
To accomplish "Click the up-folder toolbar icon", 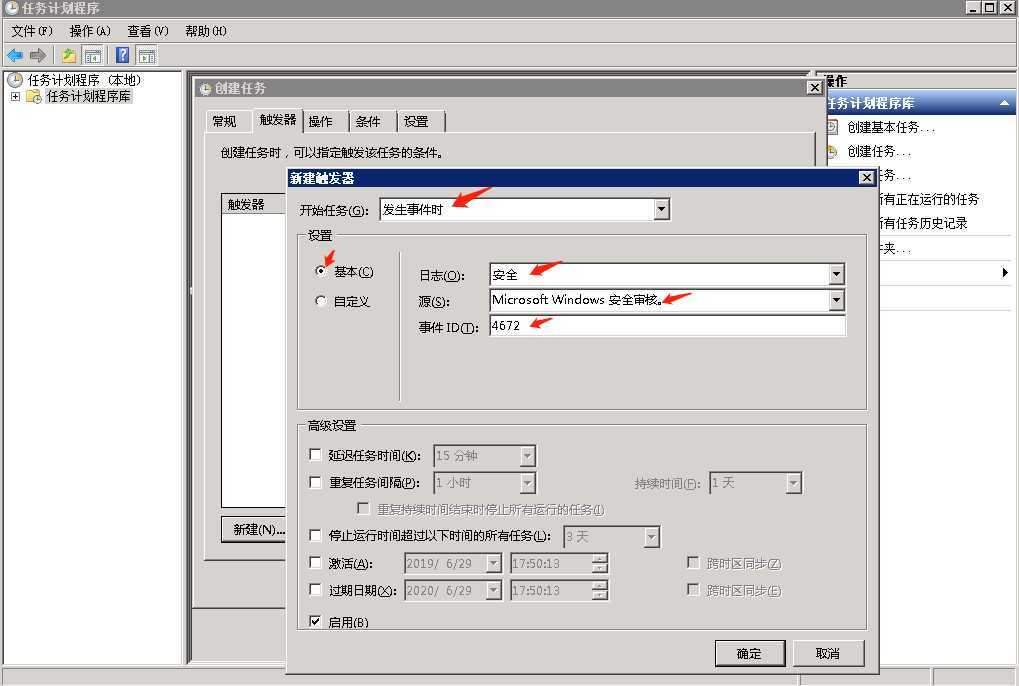I will tap(69, 56).
